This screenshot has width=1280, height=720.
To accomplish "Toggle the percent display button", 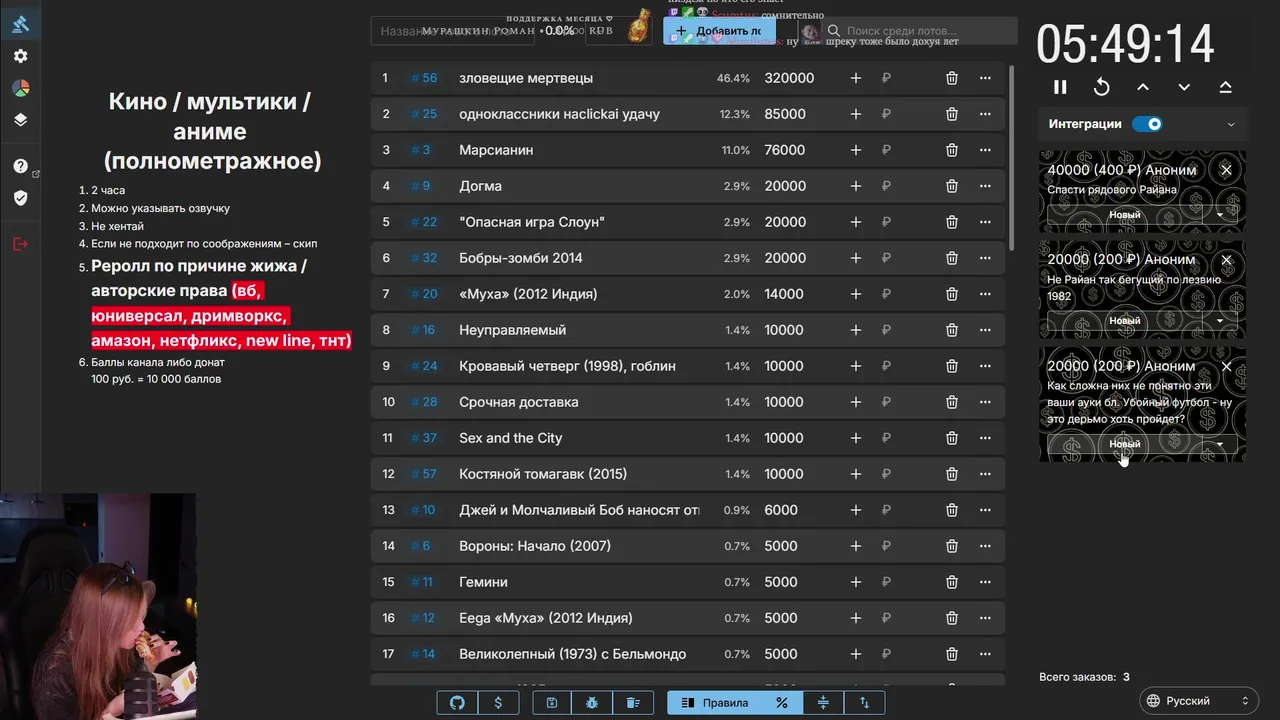I will [782, 703].
